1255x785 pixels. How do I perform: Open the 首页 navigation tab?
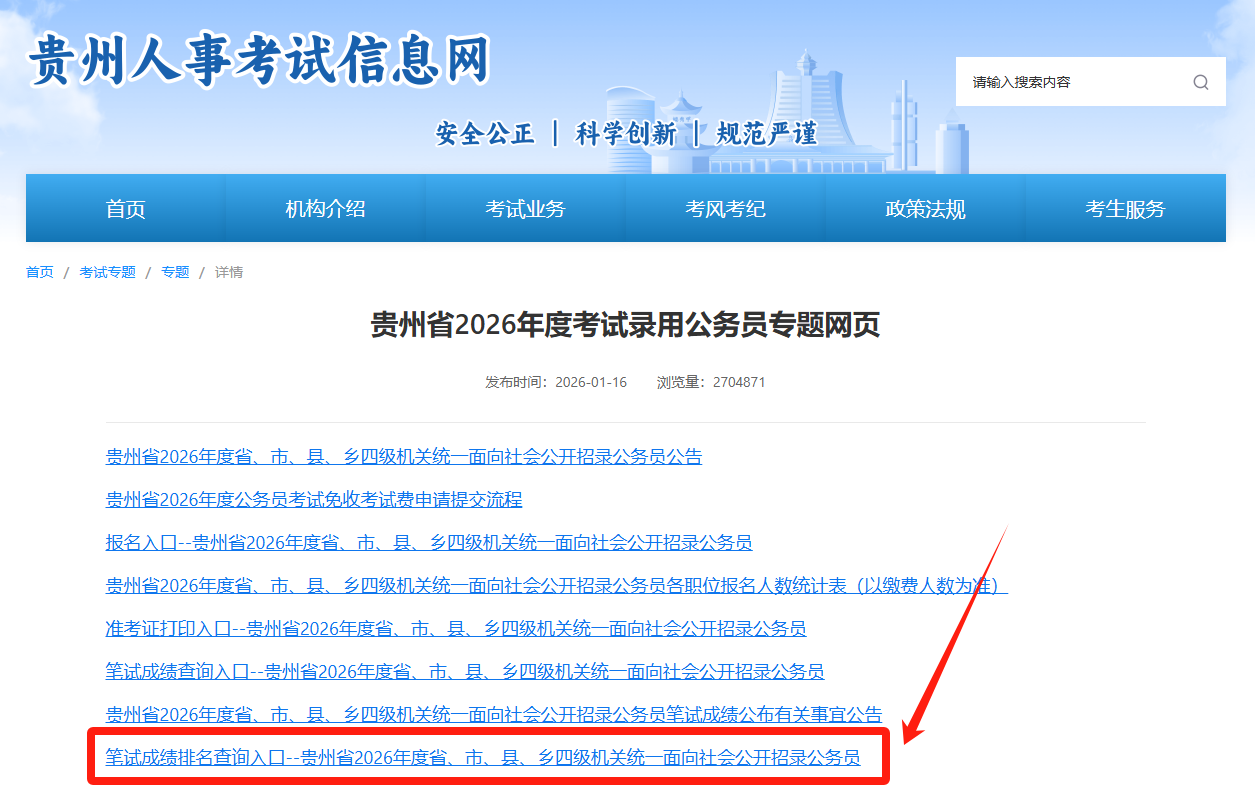click(x=126, y=209)
